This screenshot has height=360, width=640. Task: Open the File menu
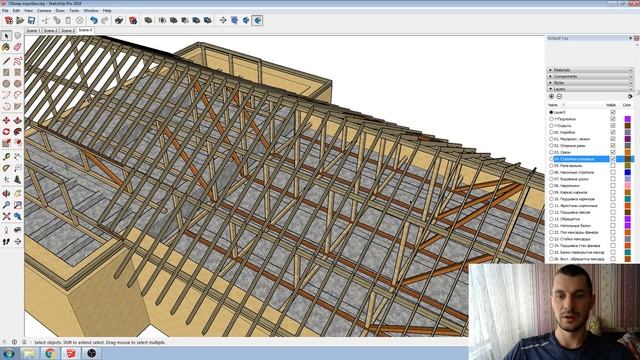click(x=5, y=10)
